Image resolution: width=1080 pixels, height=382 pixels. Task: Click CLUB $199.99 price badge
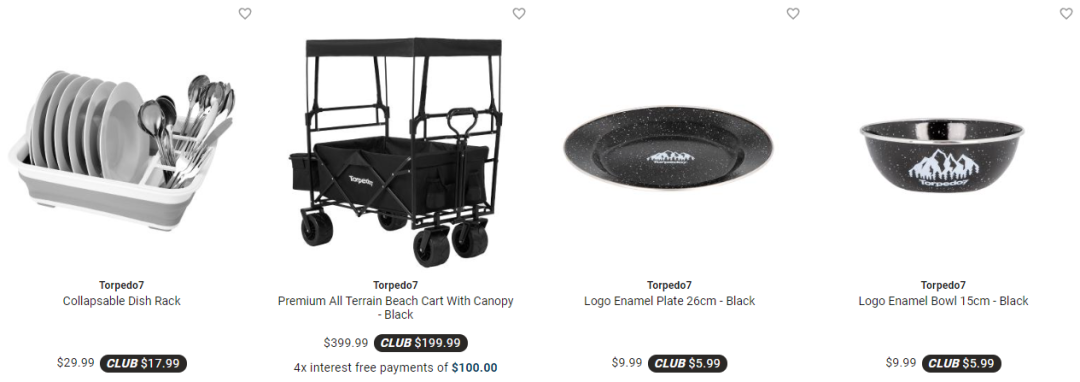[x=421, y=343]
